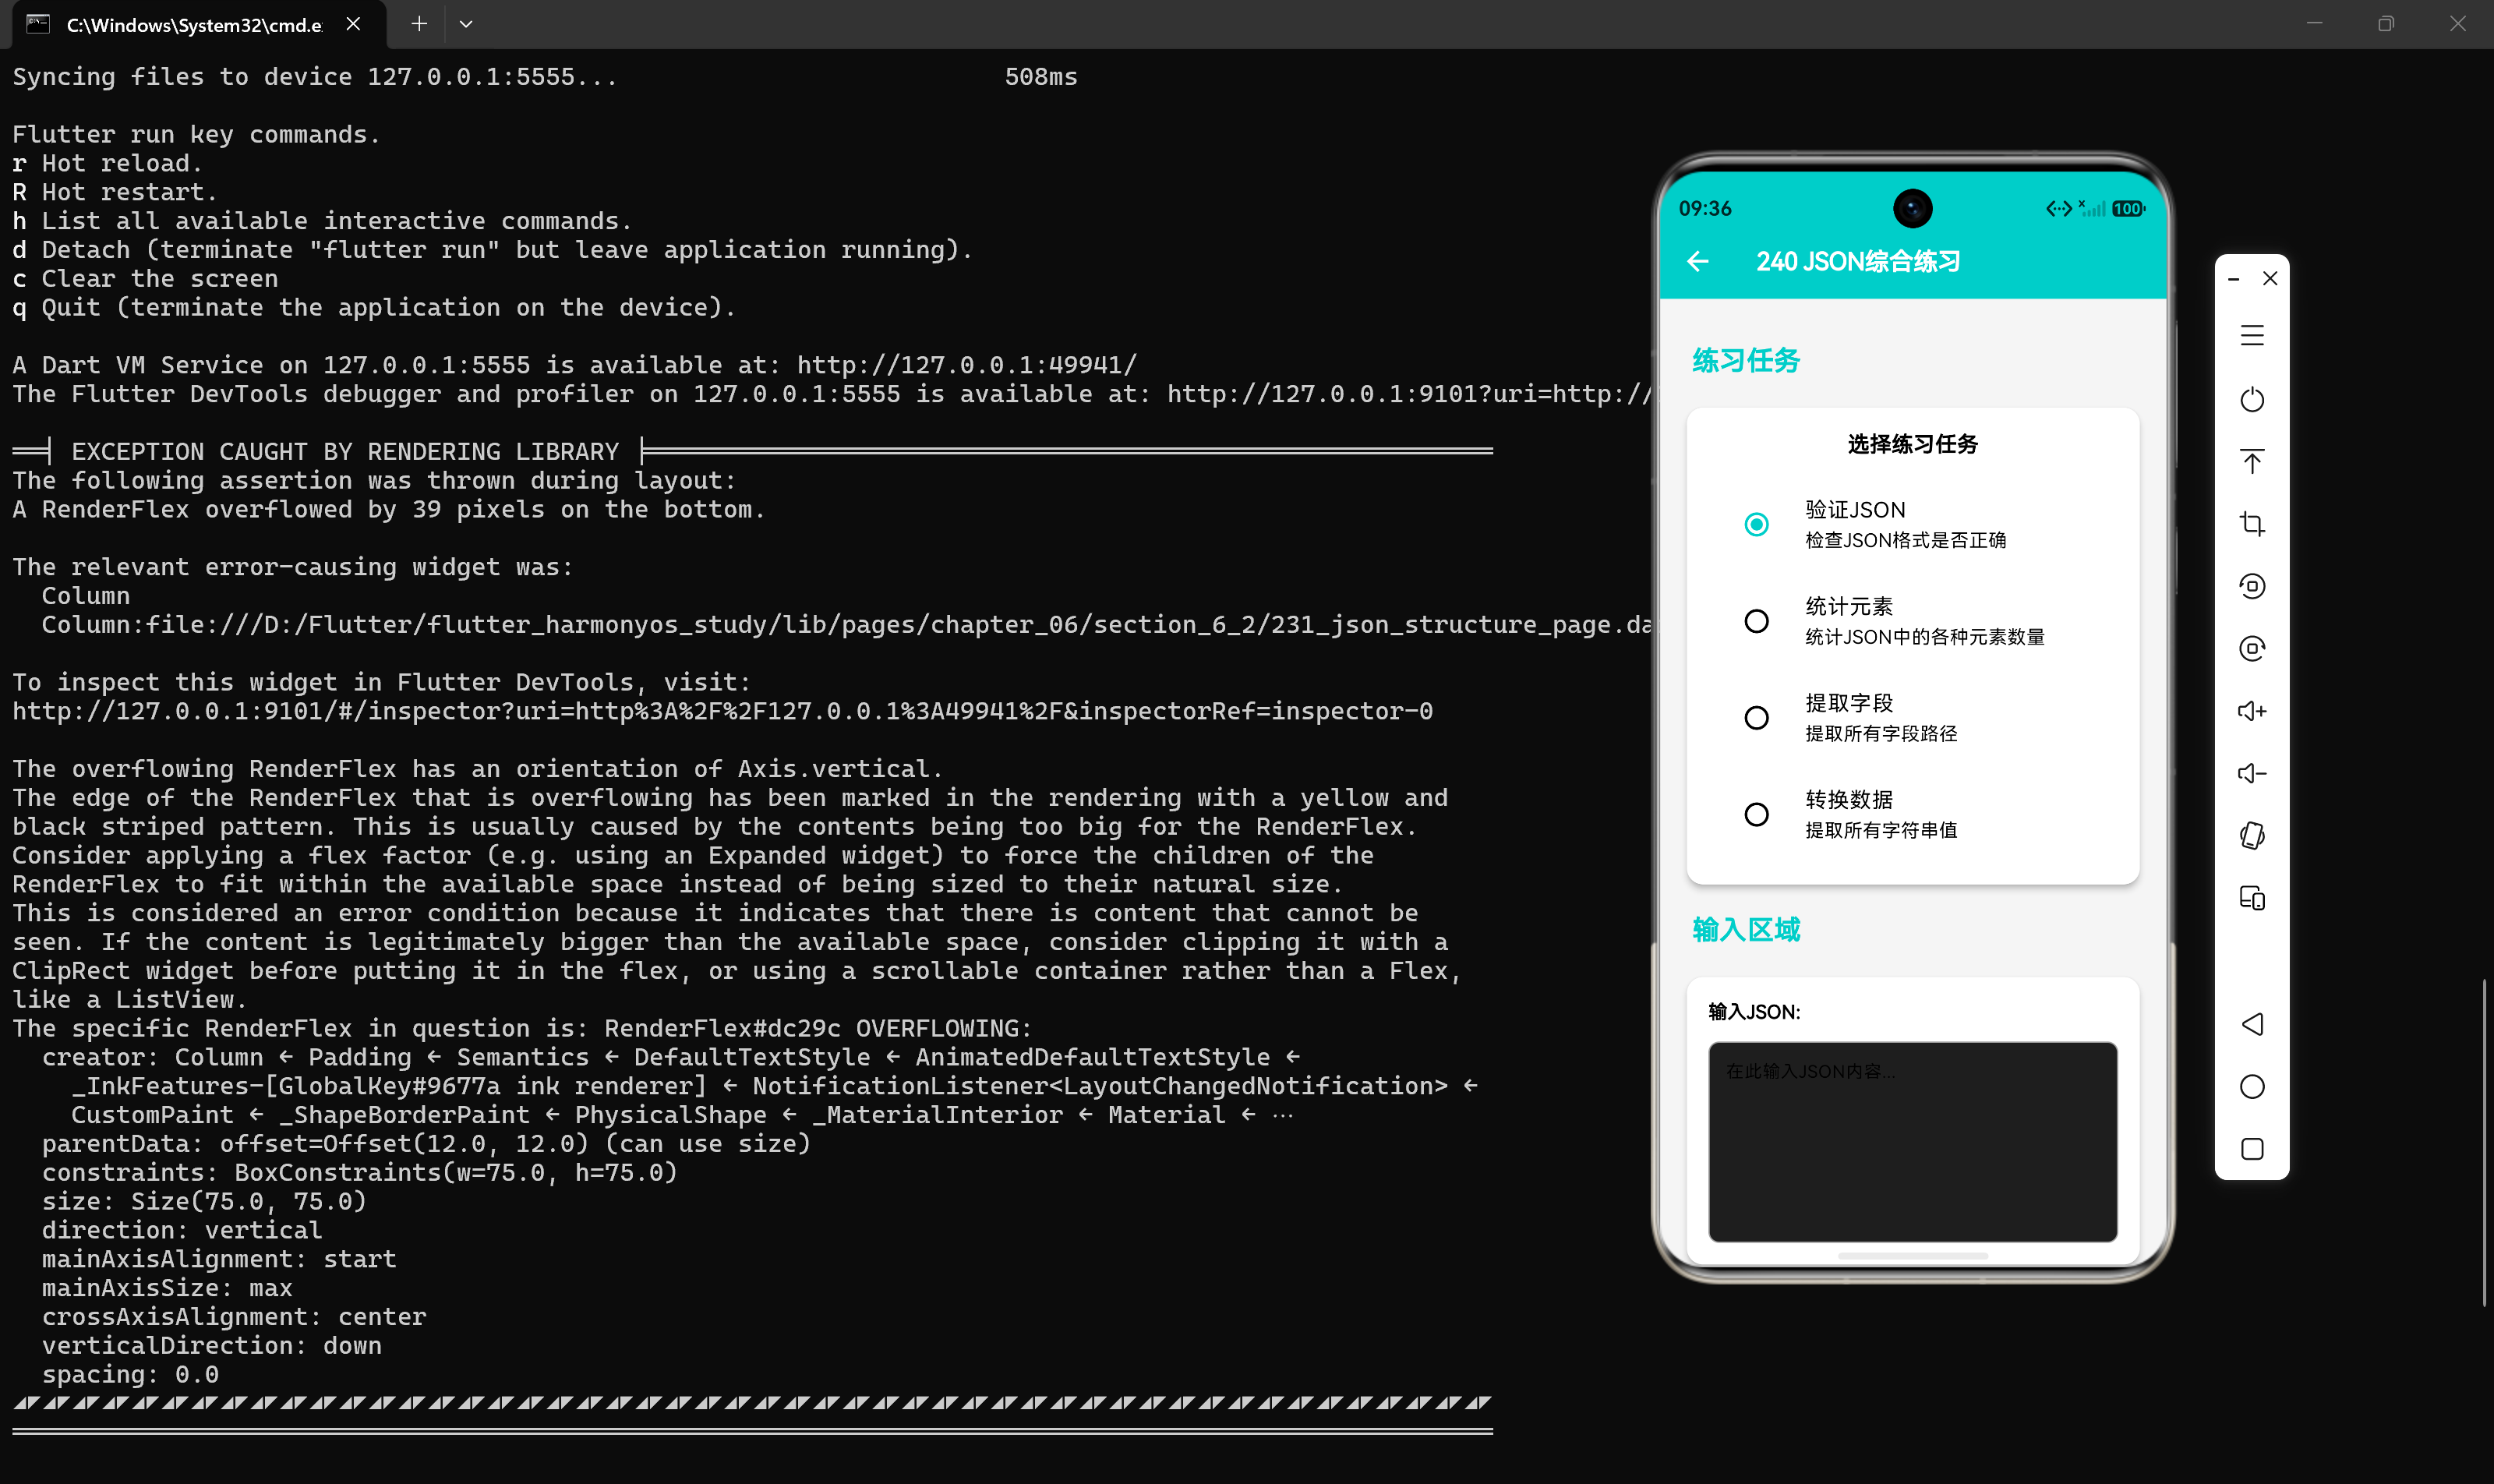2494x1484 pixels.
Task: Click the 'spacing: 0.0' line
Action: (x=130, y=1375)
